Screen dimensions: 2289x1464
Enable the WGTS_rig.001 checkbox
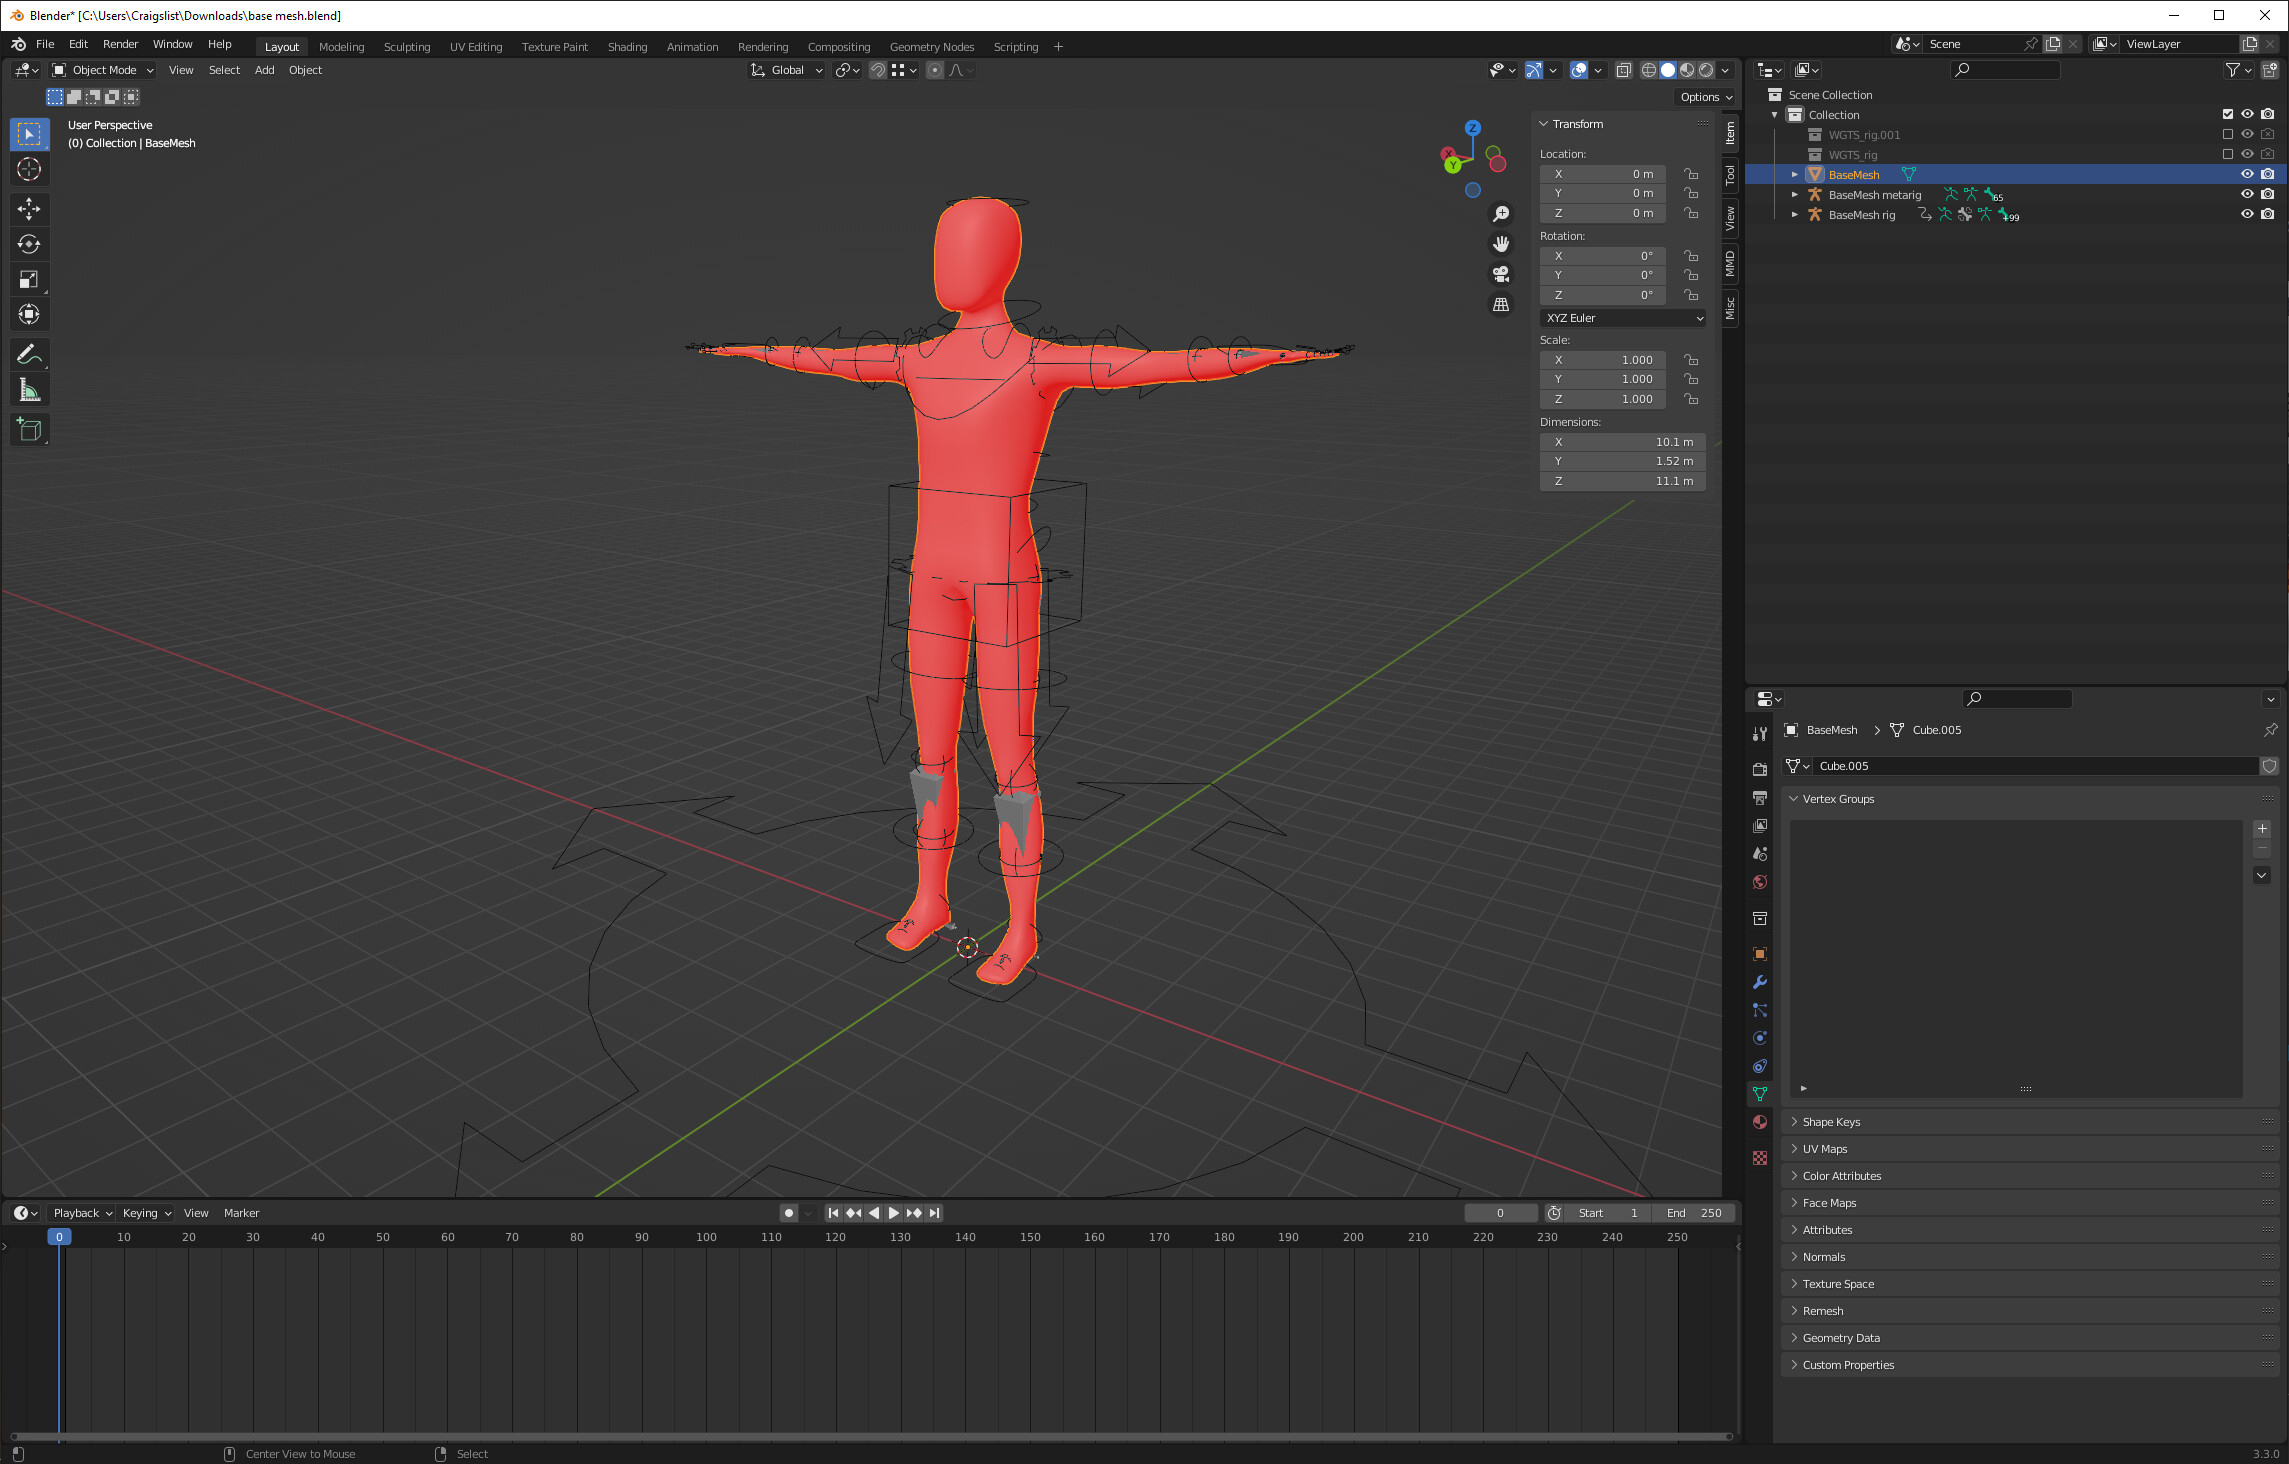coord(2228,134)
